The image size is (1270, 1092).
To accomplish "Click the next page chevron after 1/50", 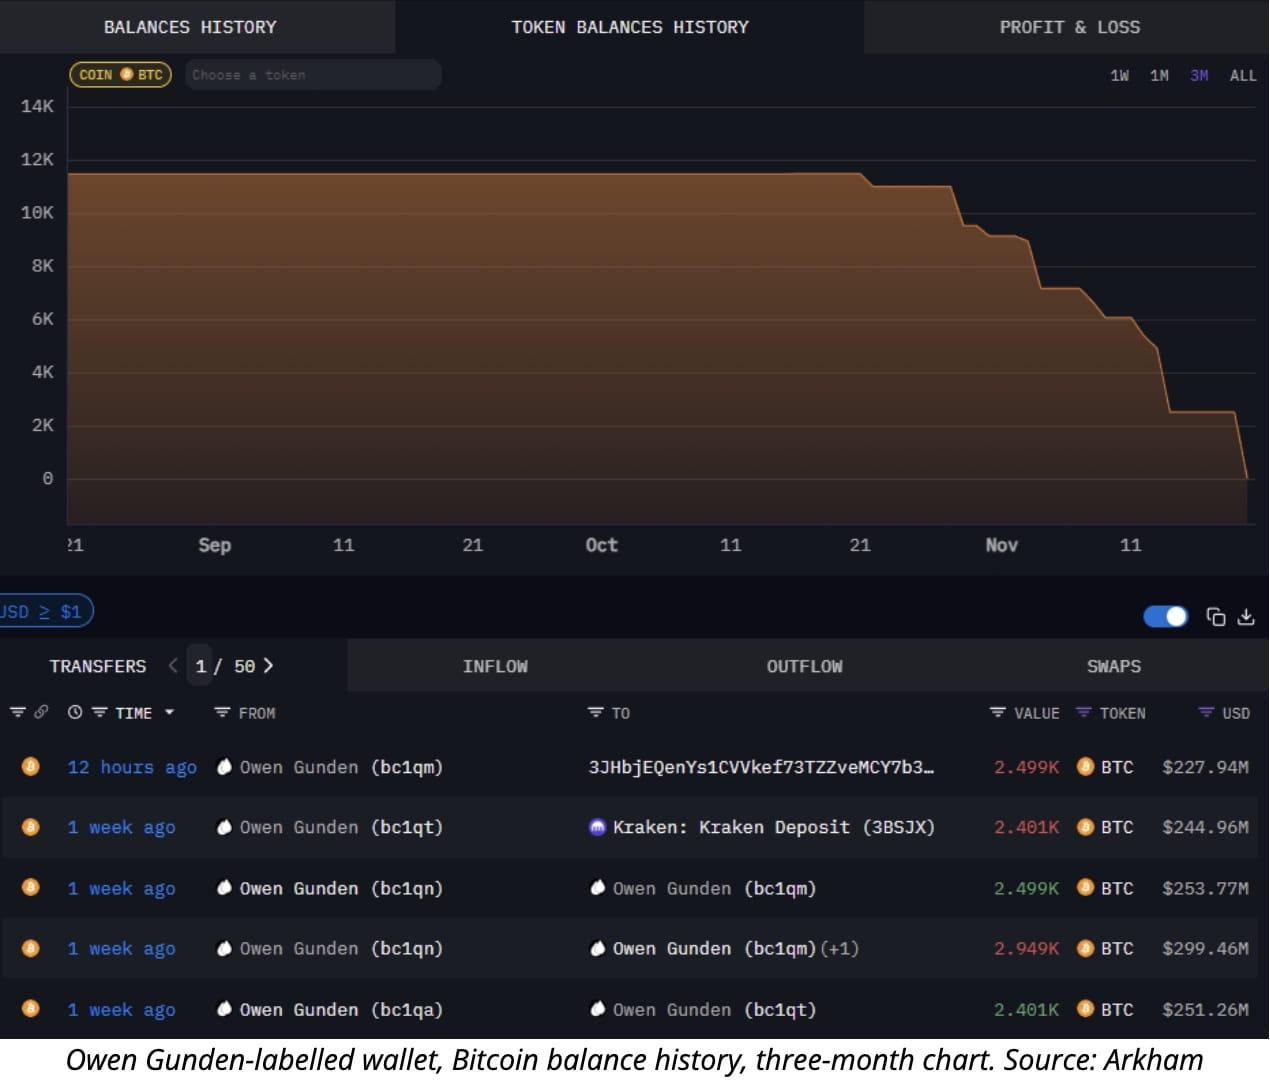I will [x=268, y=665].
